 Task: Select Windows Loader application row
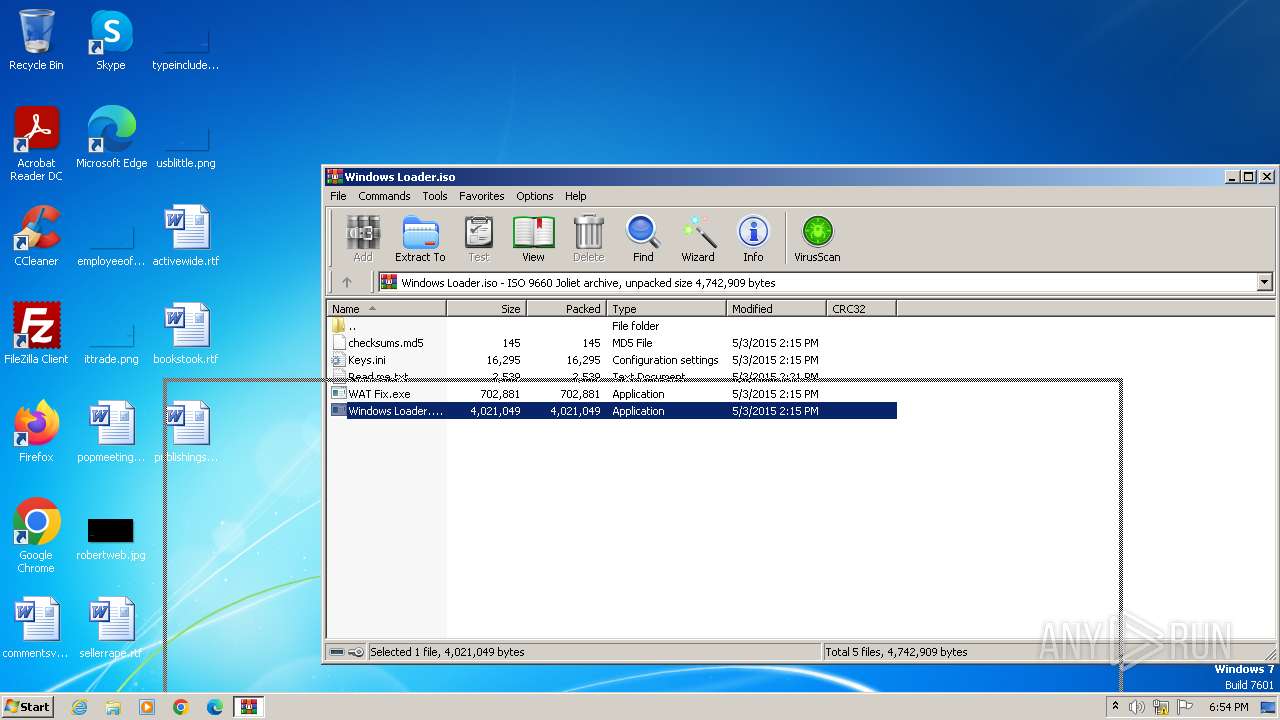point(612,411)
